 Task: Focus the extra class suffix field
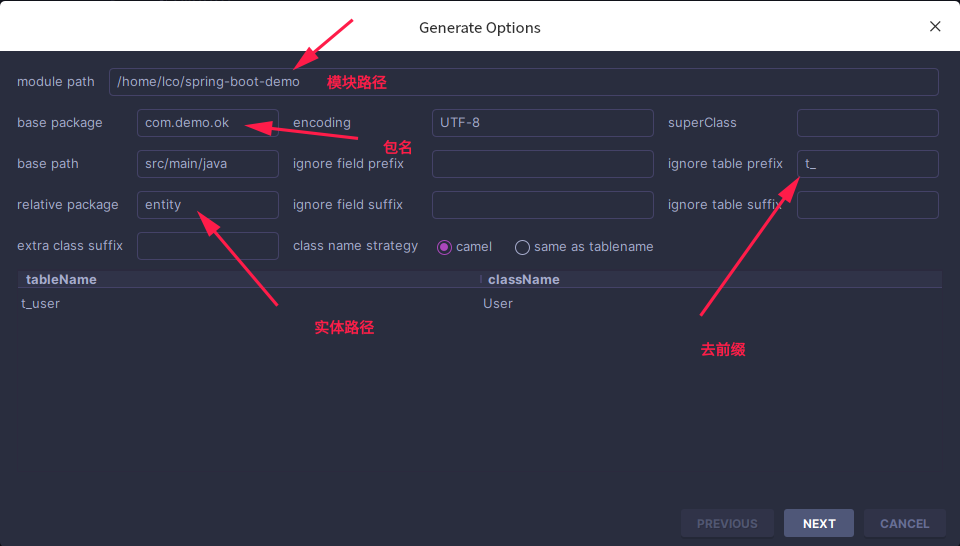tap(207, 246)
